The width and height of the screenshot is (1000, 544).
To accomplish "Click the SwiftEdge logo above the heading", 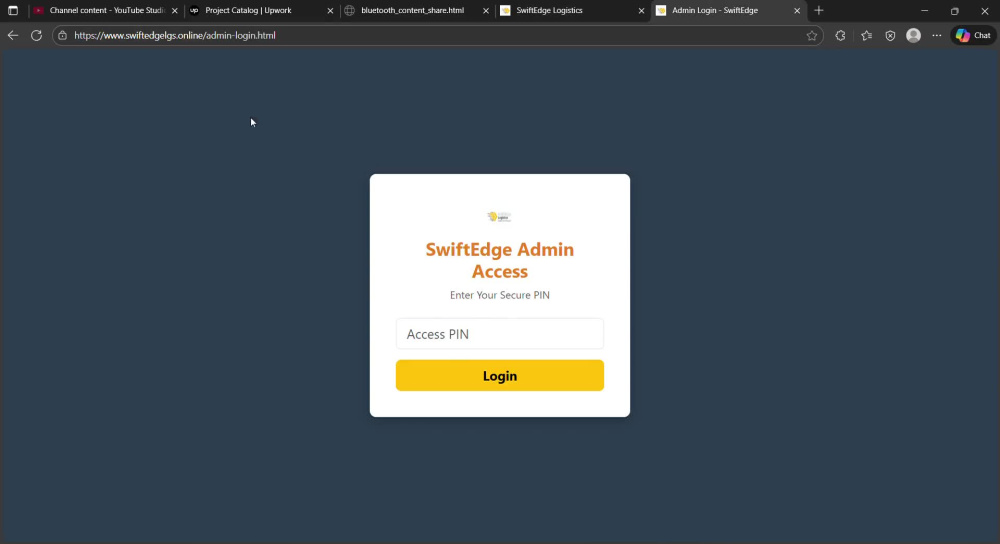I will click(499, 217).
